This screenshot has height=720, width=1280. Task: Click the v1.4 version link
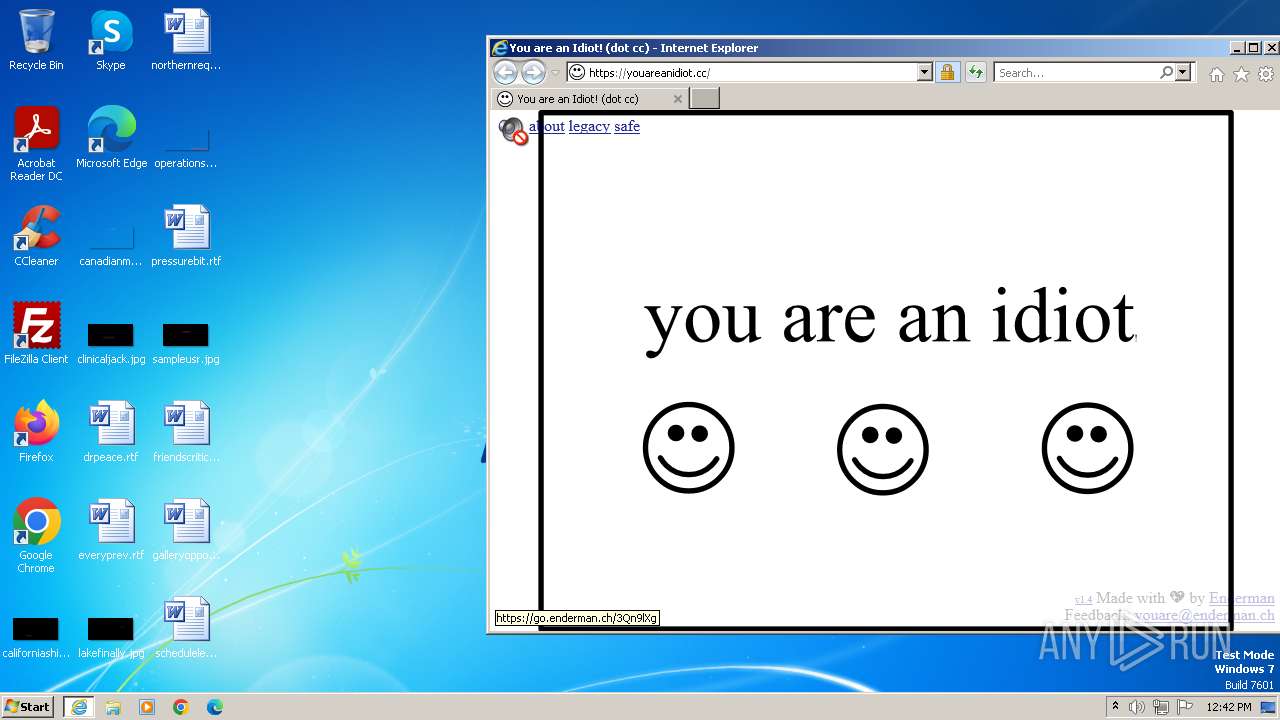pos(1084,599)
